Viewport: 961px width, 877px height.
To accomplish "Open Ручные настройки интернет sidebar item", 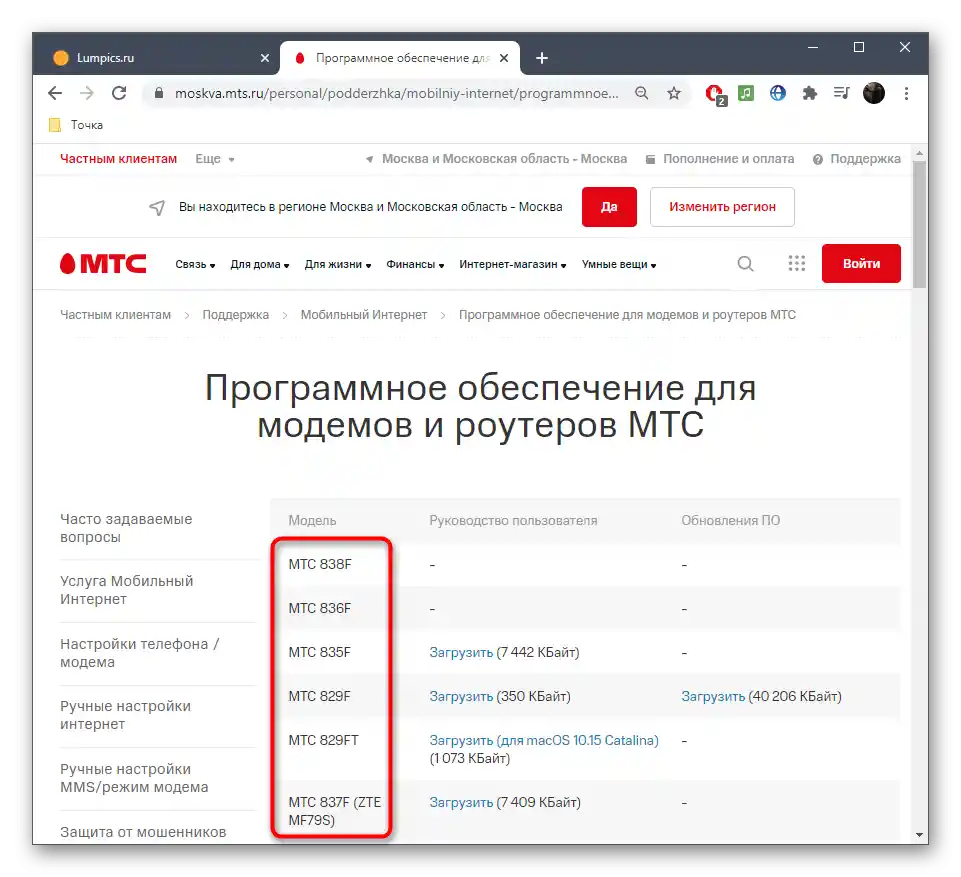I will tap(125, 715).
